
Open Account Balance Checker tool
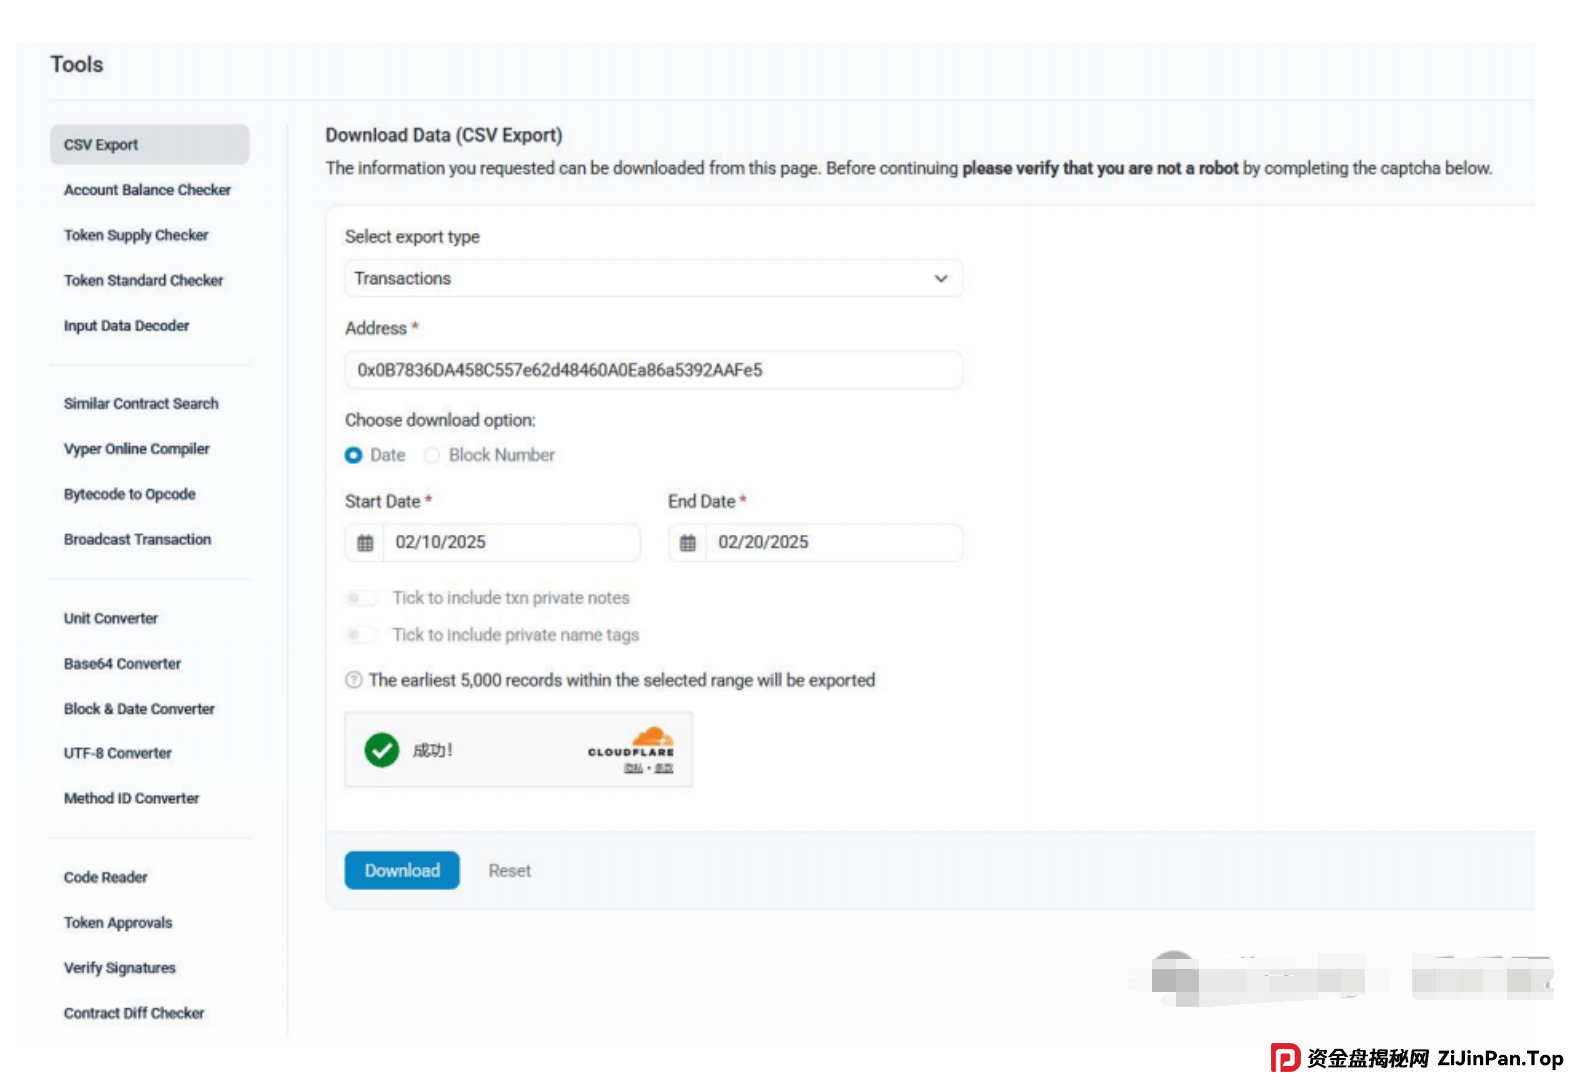click(x=147, y=190)
